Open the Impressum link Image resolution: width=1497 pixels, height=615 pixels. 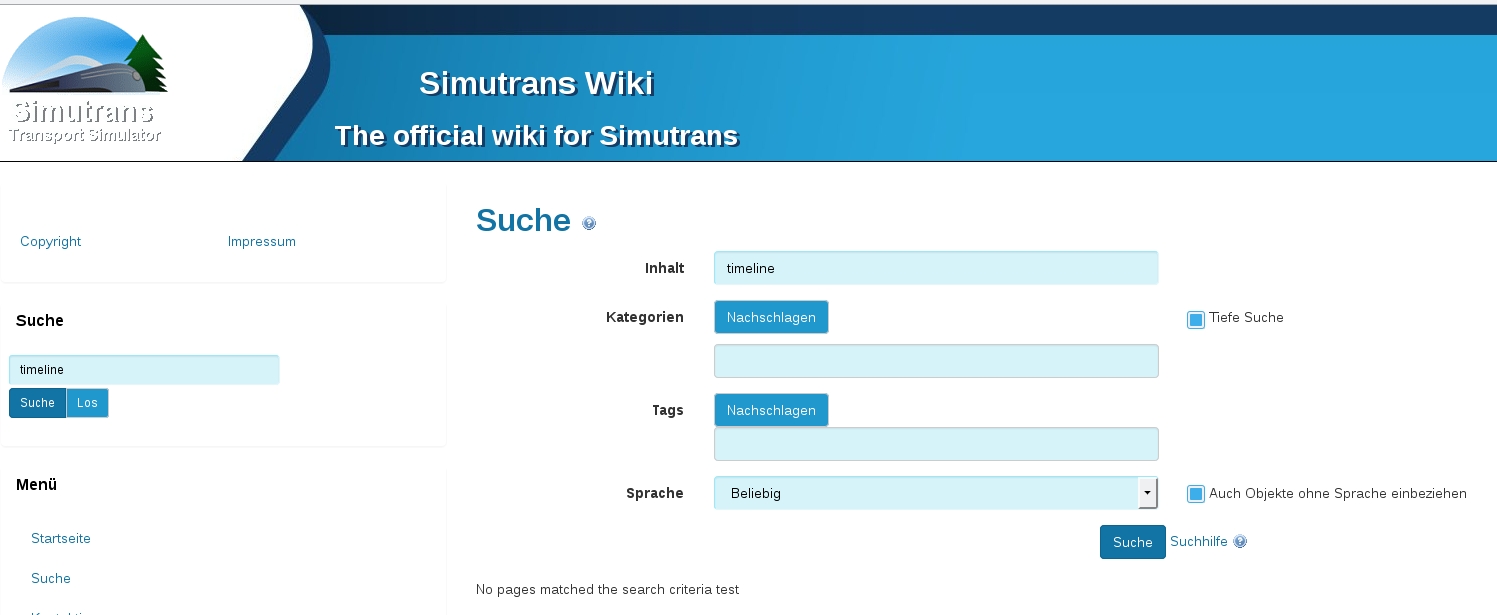click(262, 241)
